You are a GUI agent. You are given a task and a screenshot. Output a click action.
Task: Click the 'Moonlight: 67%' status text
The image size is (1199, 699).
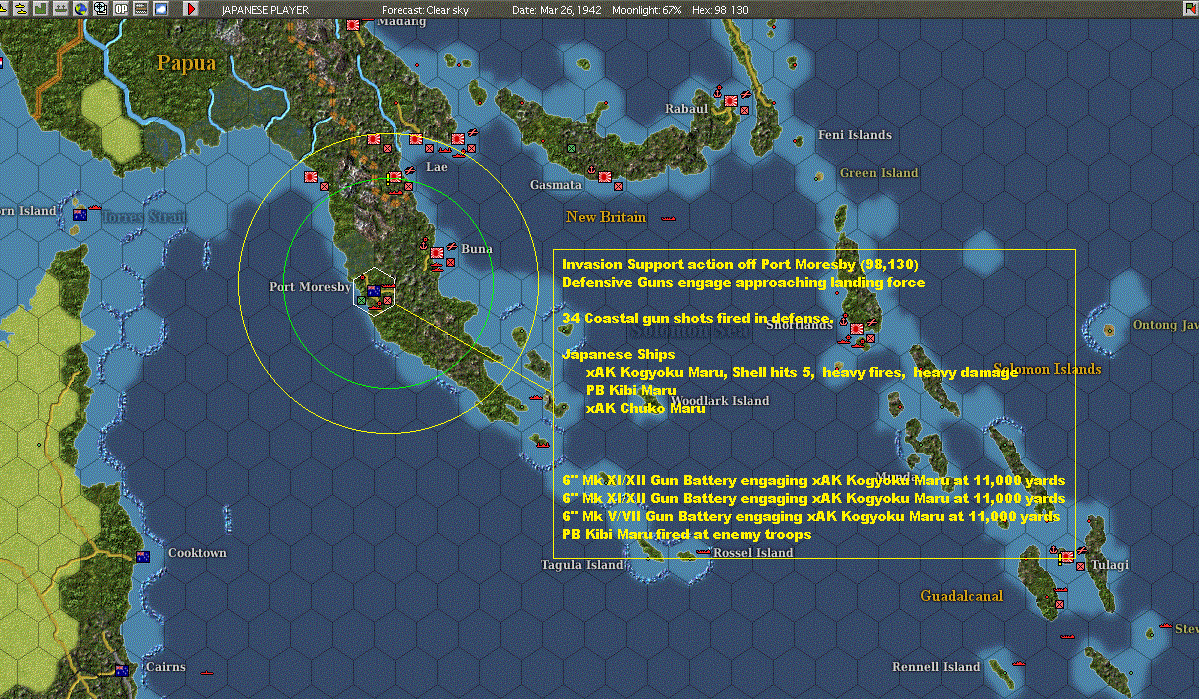[x=646, y=10]
